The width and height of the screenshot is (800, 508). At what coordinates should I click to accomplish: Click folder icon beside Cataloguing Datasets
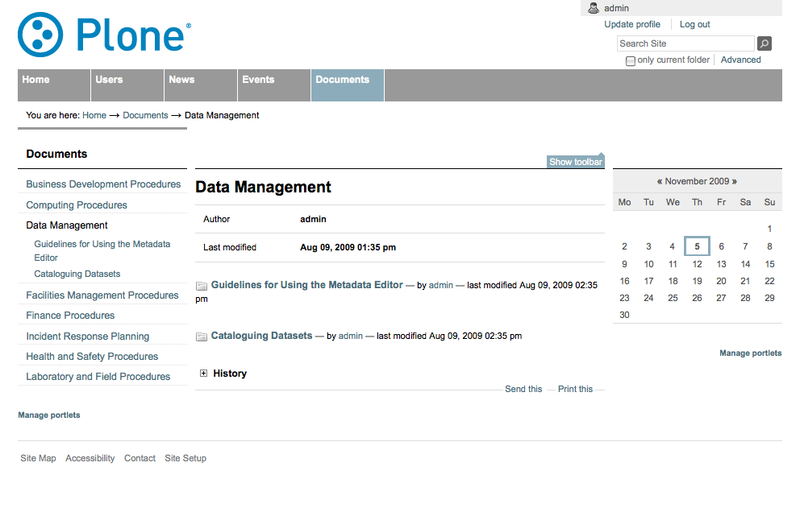(202, 337)
